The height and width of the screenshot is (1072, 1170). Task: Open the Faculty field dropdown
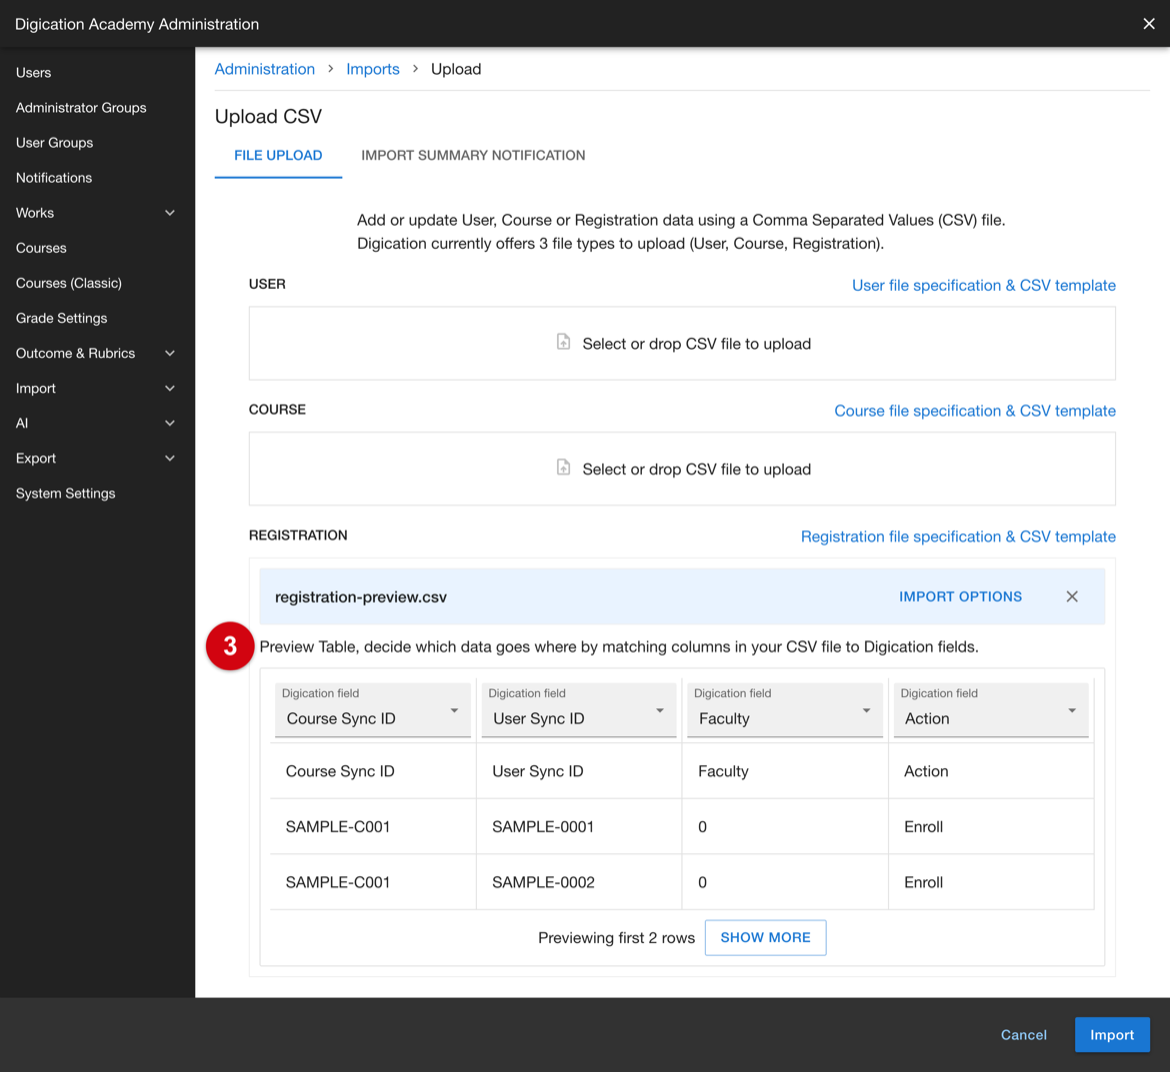[784, 709]
